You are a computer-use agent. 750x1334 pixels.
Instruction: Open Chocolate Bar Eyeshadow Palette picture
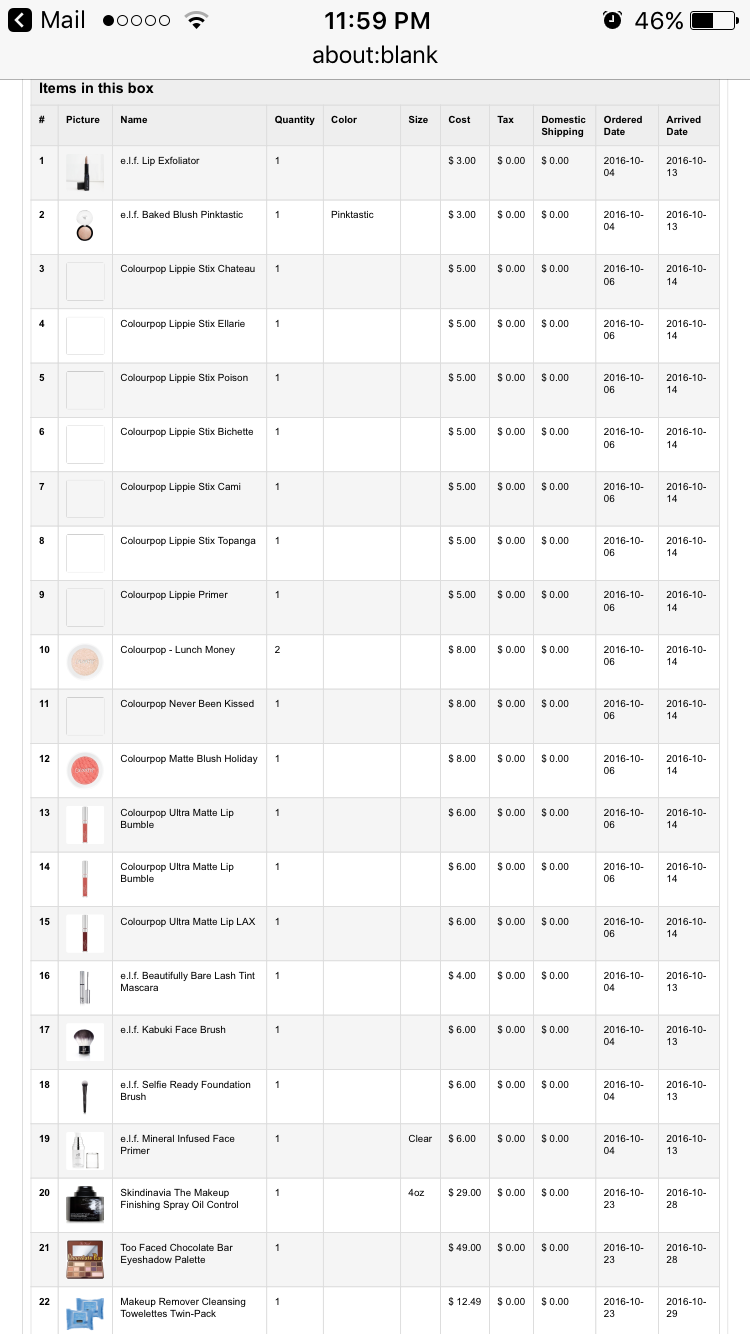(85, 1259)
